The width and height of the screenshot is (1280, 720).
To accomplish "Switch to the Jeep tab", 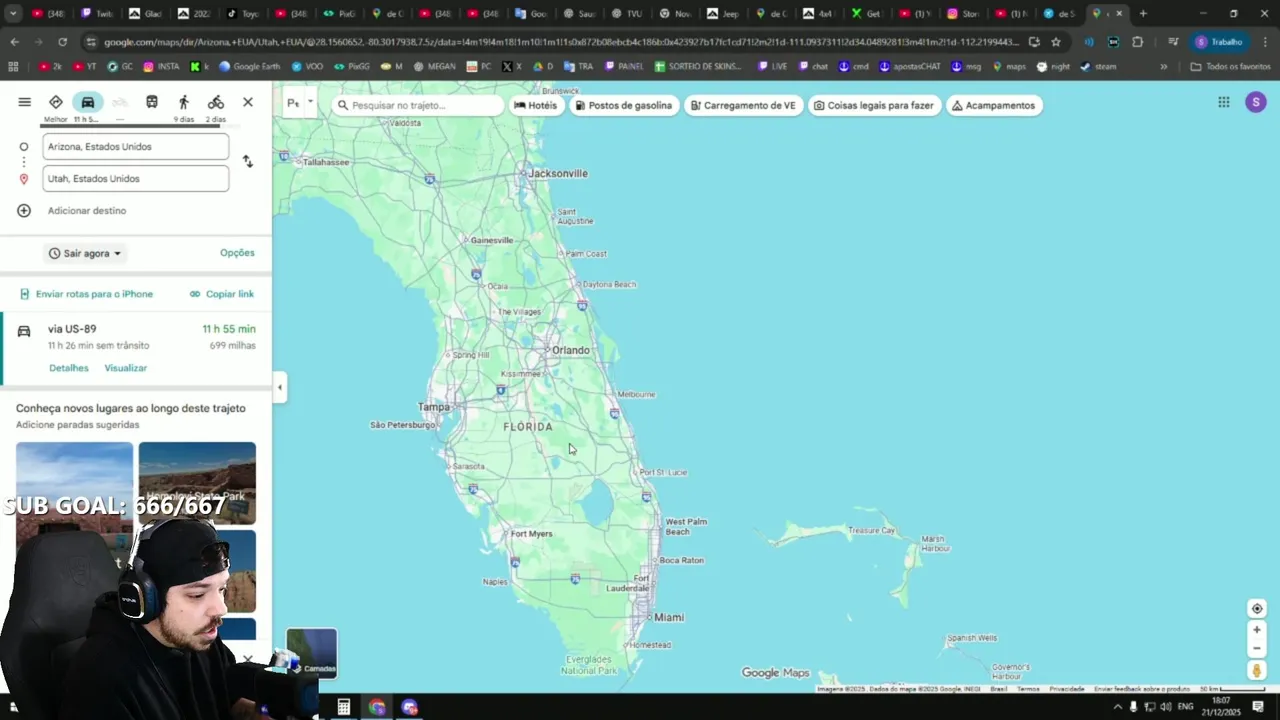I will click(x=724, y=14).
